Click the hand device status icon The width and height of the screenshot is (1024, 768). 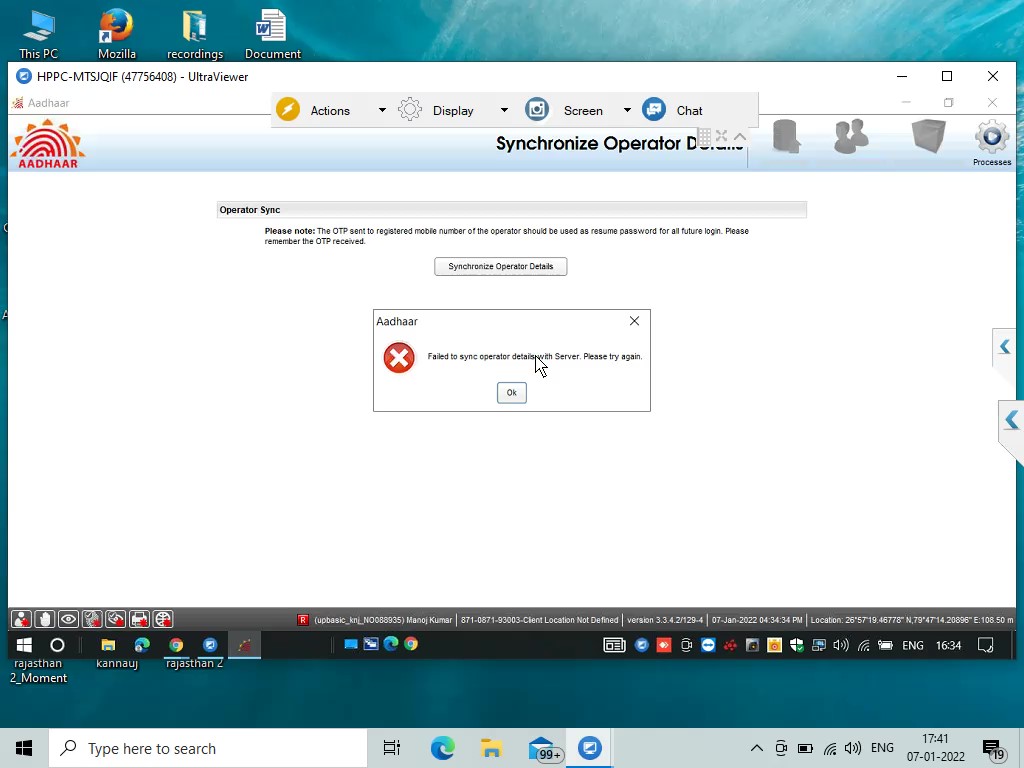[x=45, y=618]
